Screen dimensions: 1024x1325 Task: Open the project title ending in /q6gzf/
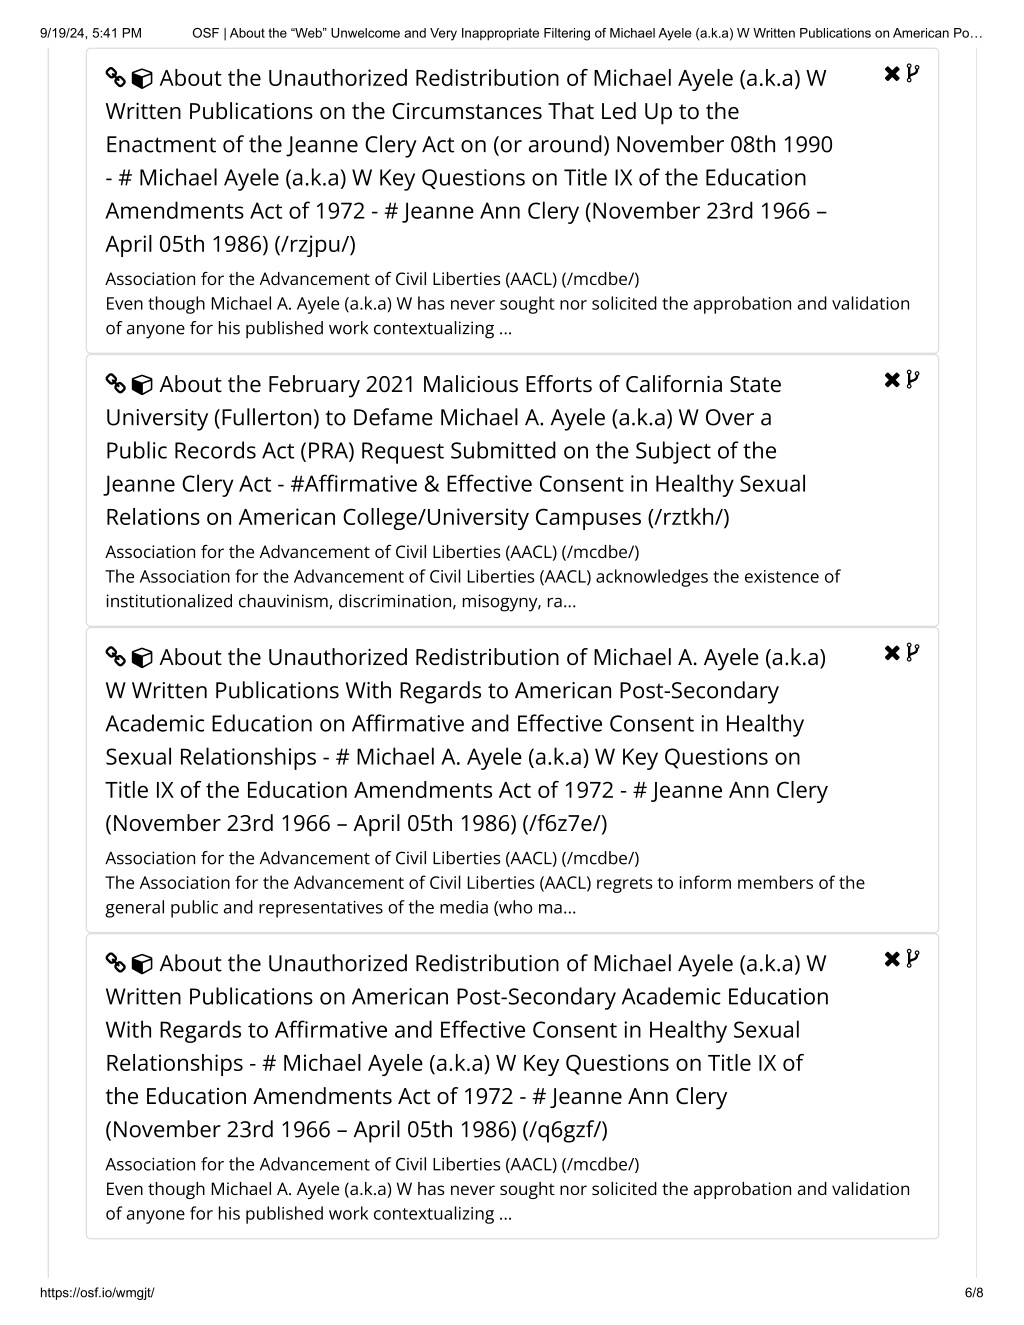tap(467, 1046)
